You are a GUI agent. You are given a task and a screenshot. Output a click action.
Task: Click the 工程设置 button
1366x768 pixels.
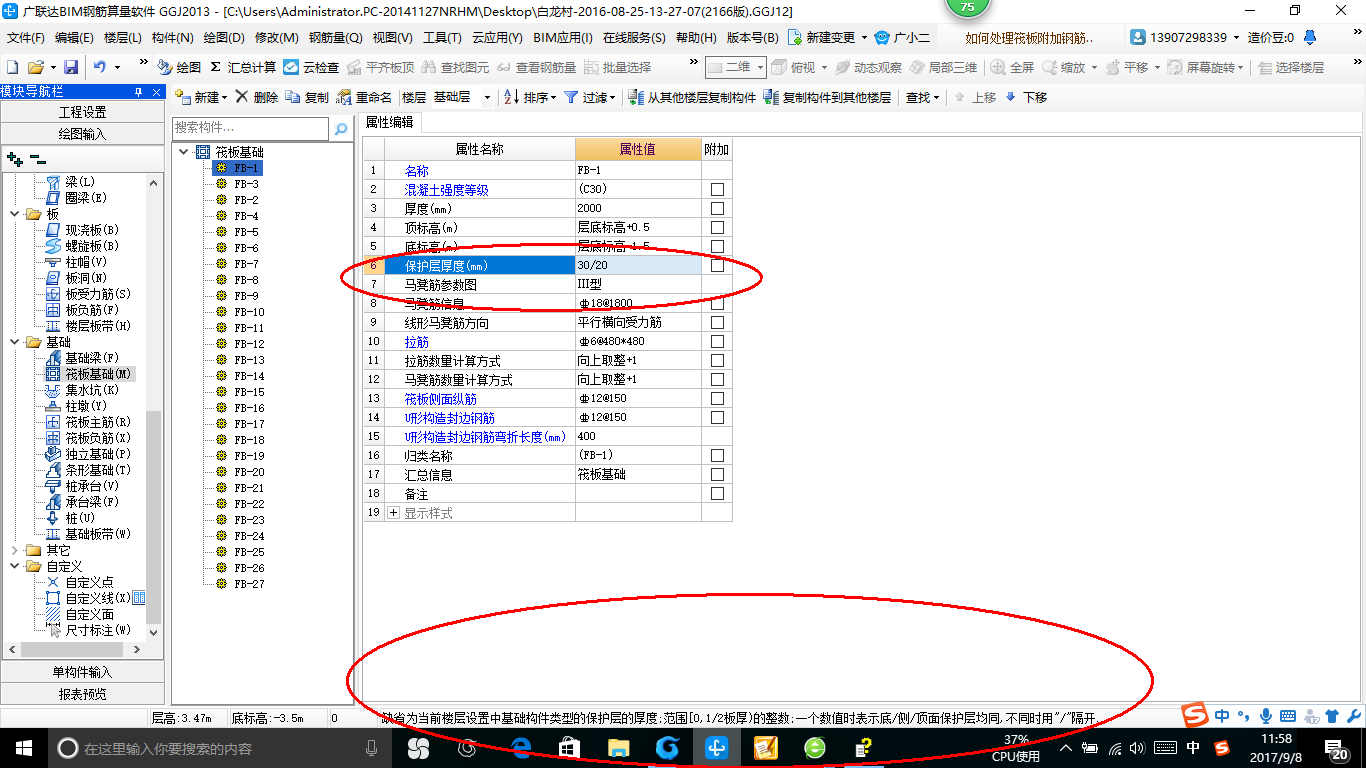(82, 112)
